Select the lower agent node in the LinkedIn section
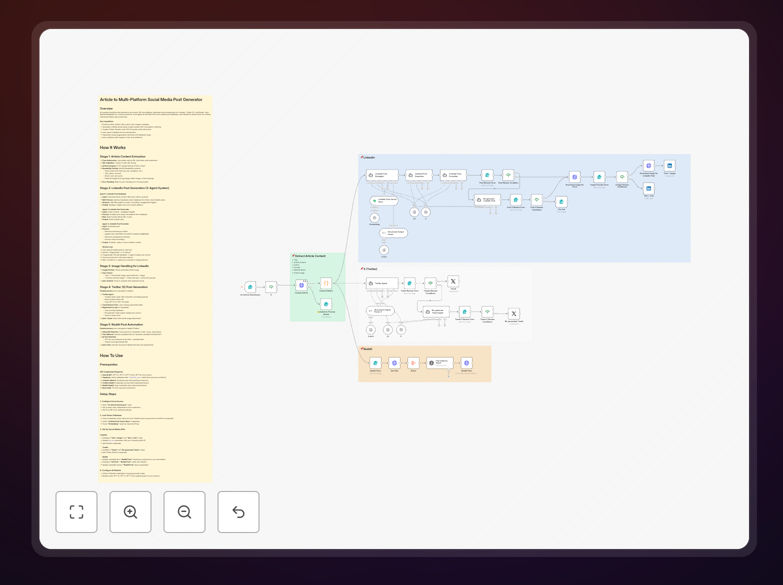This screenshot has height=585, width=783. pyautogui.click(x=487, y=200)
